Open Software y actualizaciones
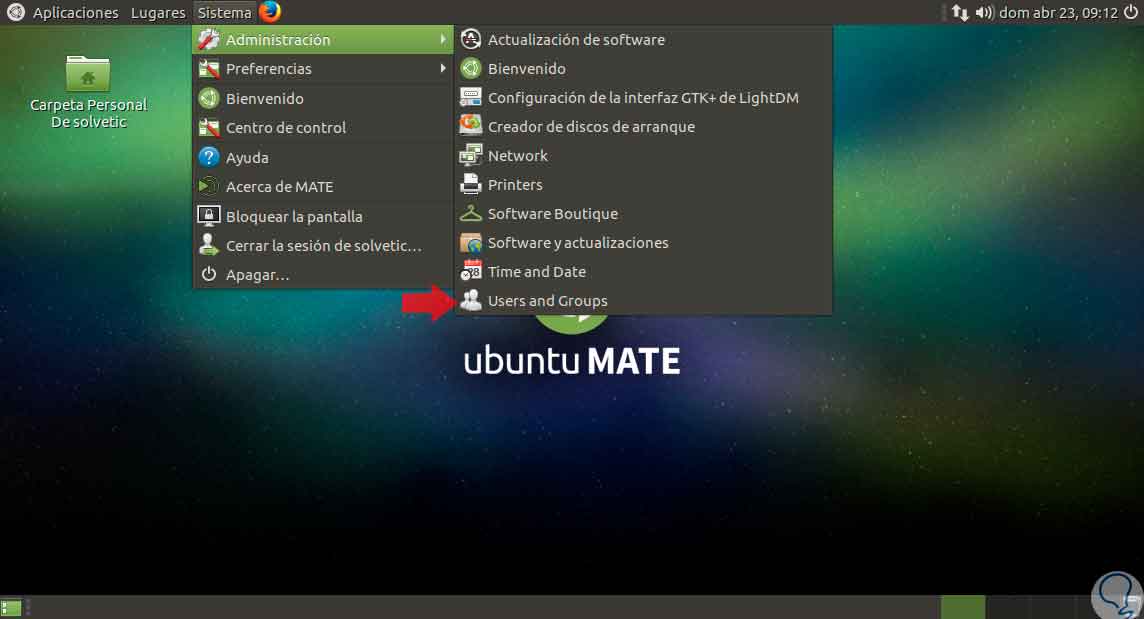1144x619 pixels. pyautogui.click(x=644, y=242)
